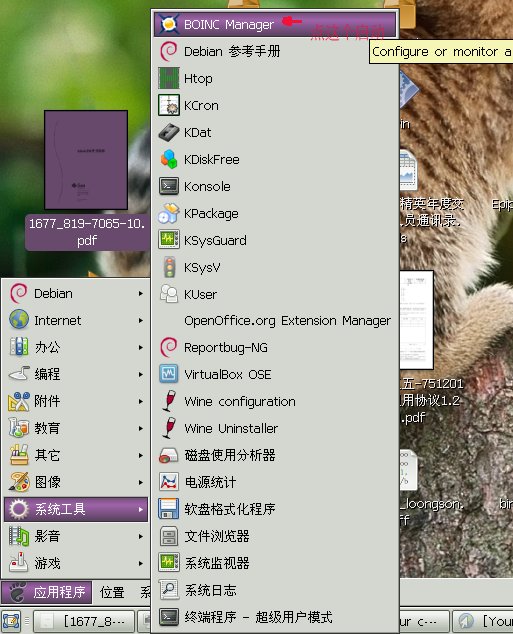Click the Reportbug-NG label

(226, 348)
